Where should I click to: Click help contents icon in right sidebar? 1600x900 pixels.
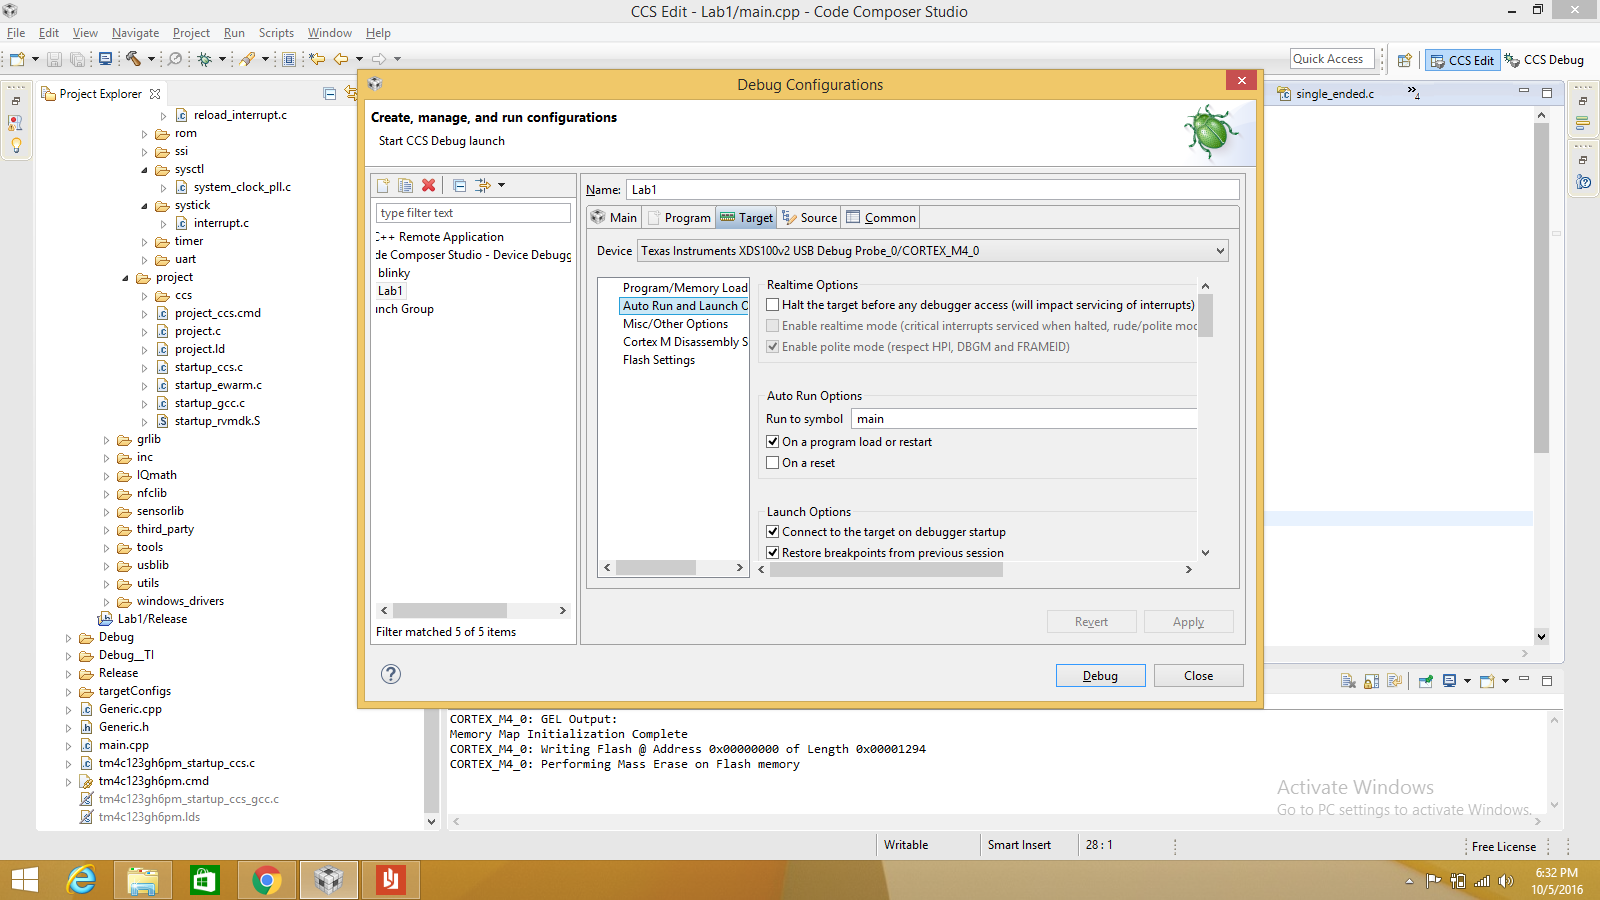tap(1583, 182)
